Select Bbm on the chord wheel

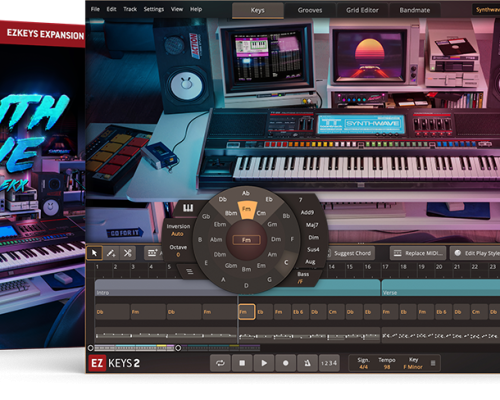click(231, 213)
